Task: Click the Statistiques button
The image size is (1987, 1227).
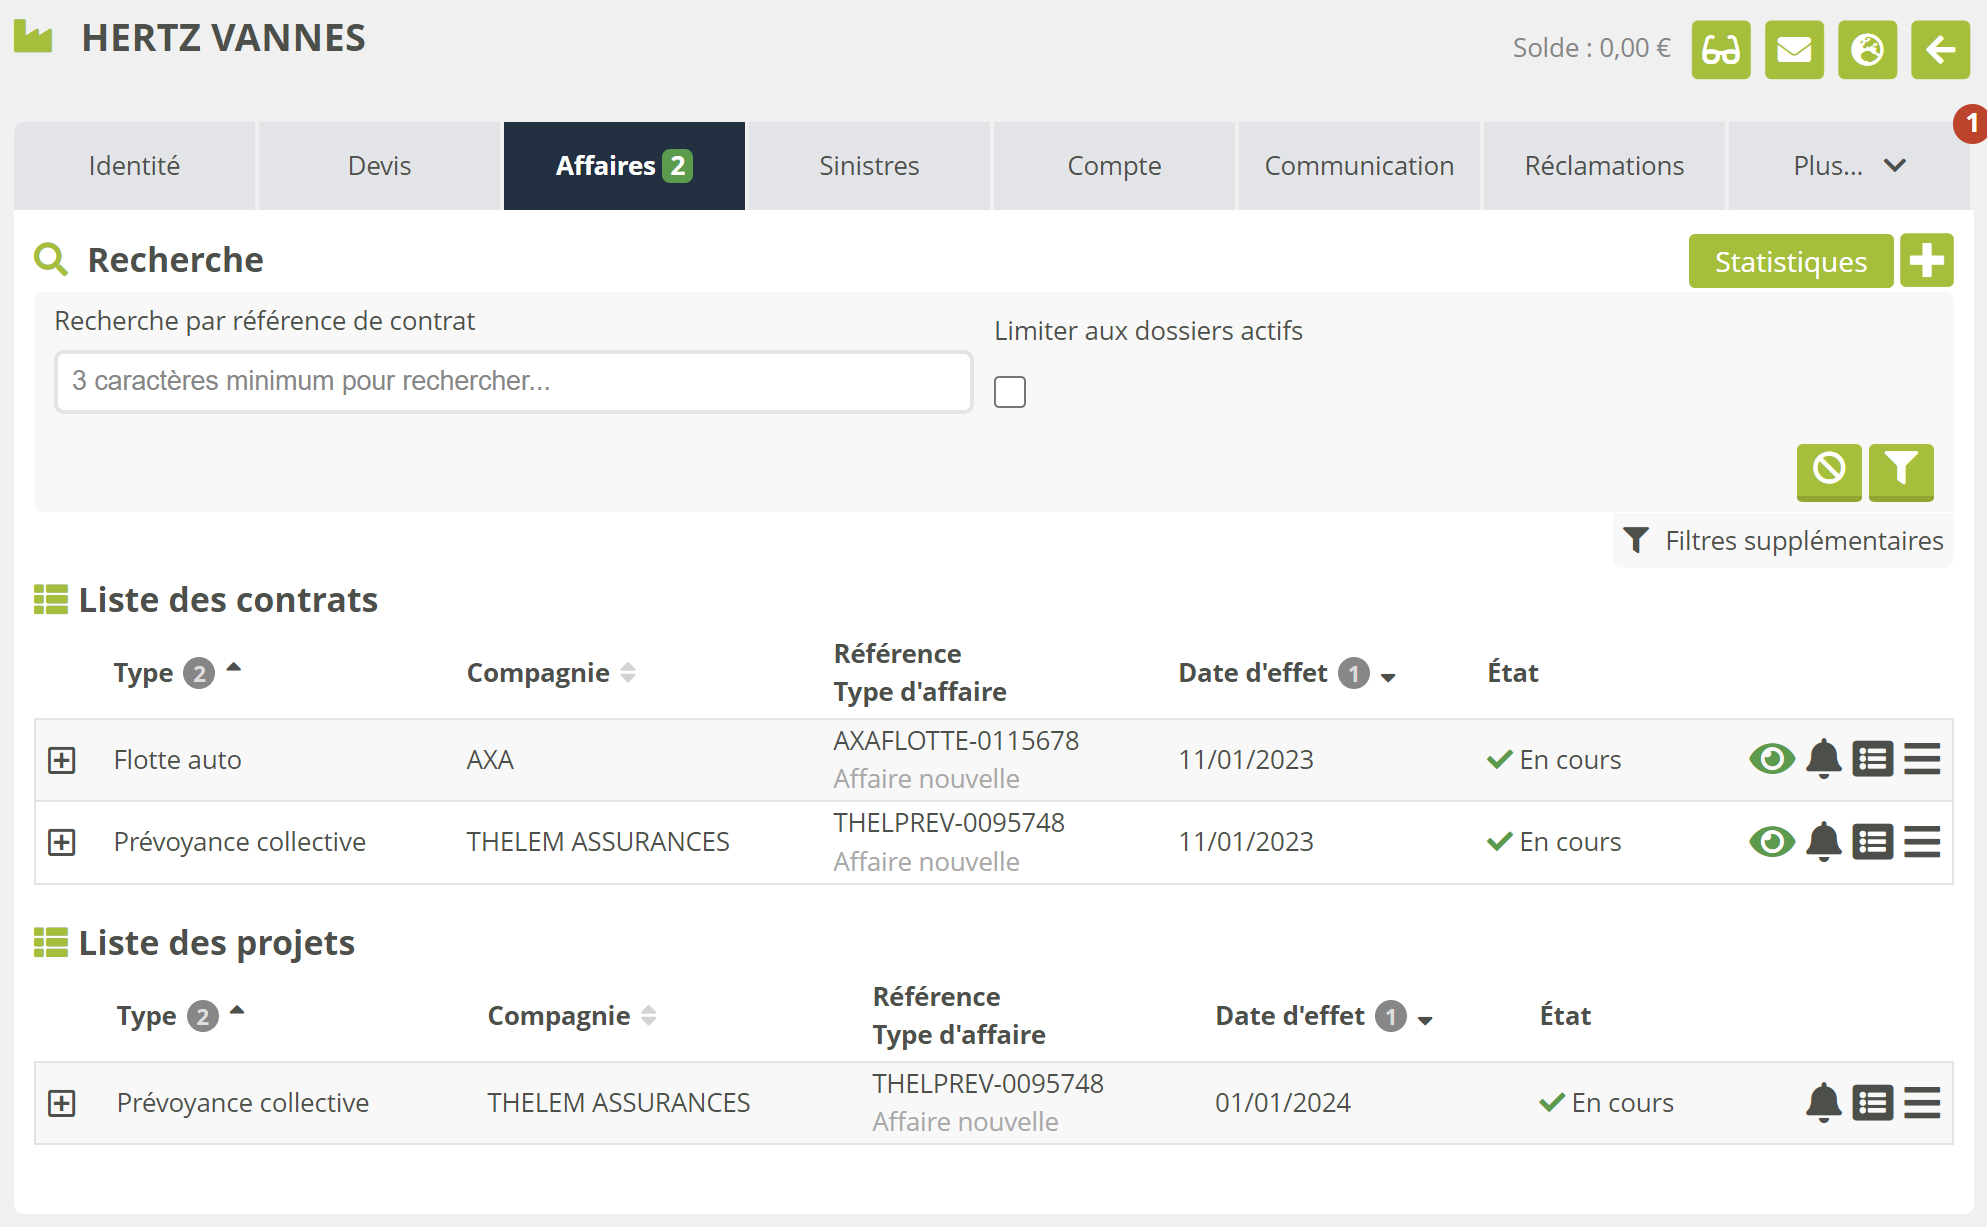Action: click(x=1790, y=262)
